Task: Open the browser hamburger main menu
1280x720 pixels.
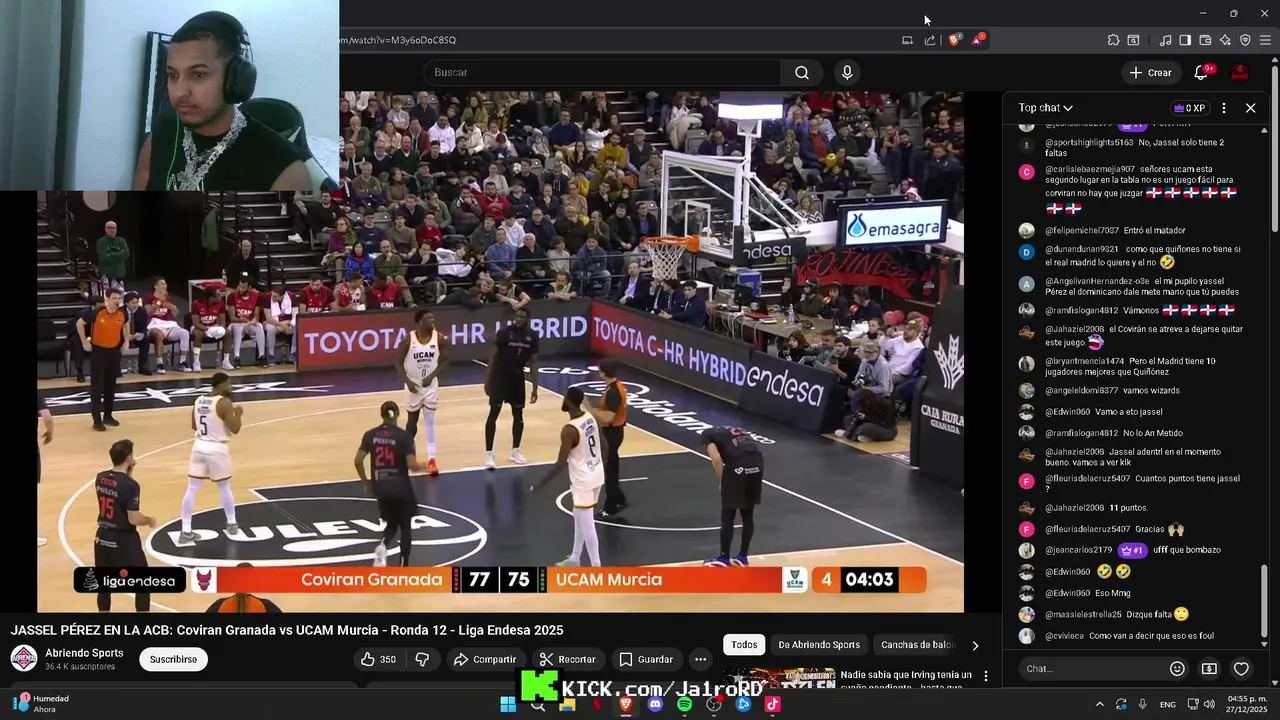Action: tap(1266, 40)
